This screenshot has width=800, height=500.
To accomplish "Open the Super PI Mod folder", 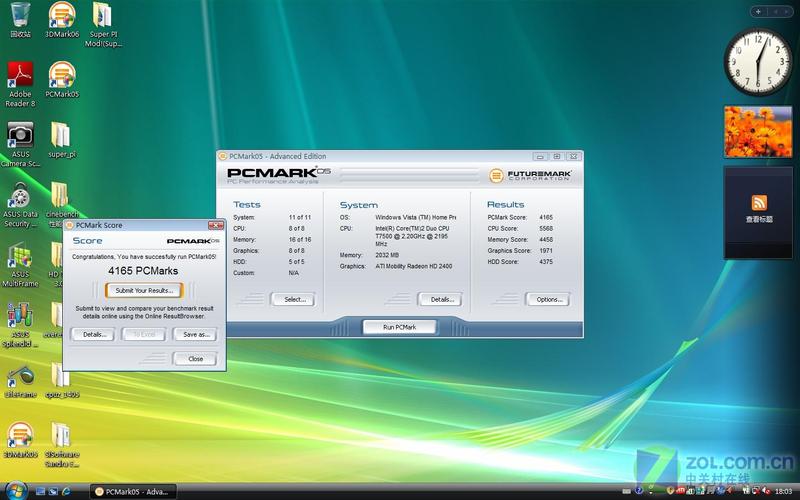I will point(103,24).
